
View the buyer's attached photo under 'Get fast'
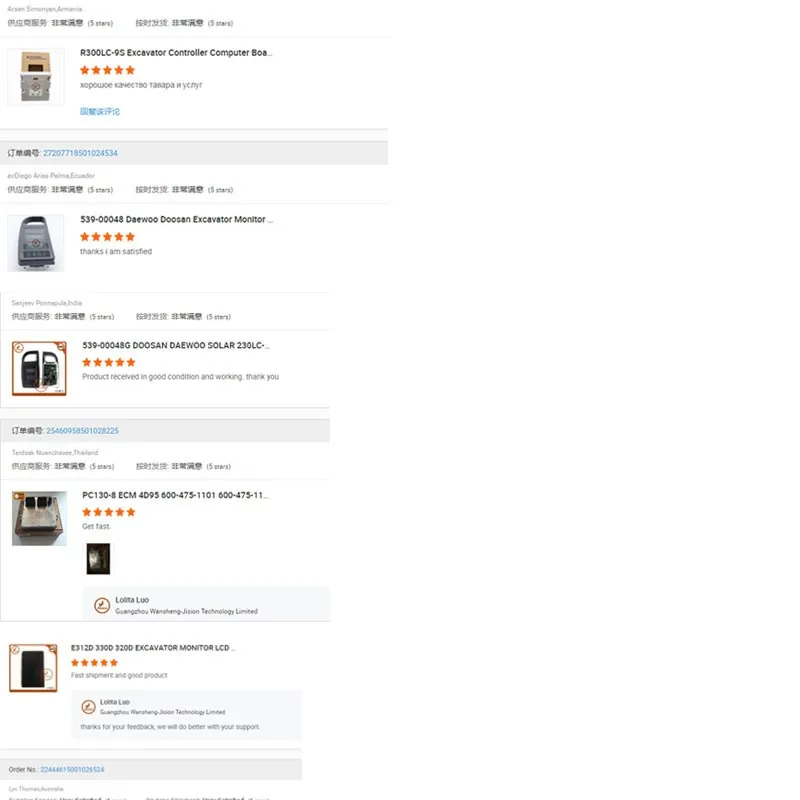(98, 559)
